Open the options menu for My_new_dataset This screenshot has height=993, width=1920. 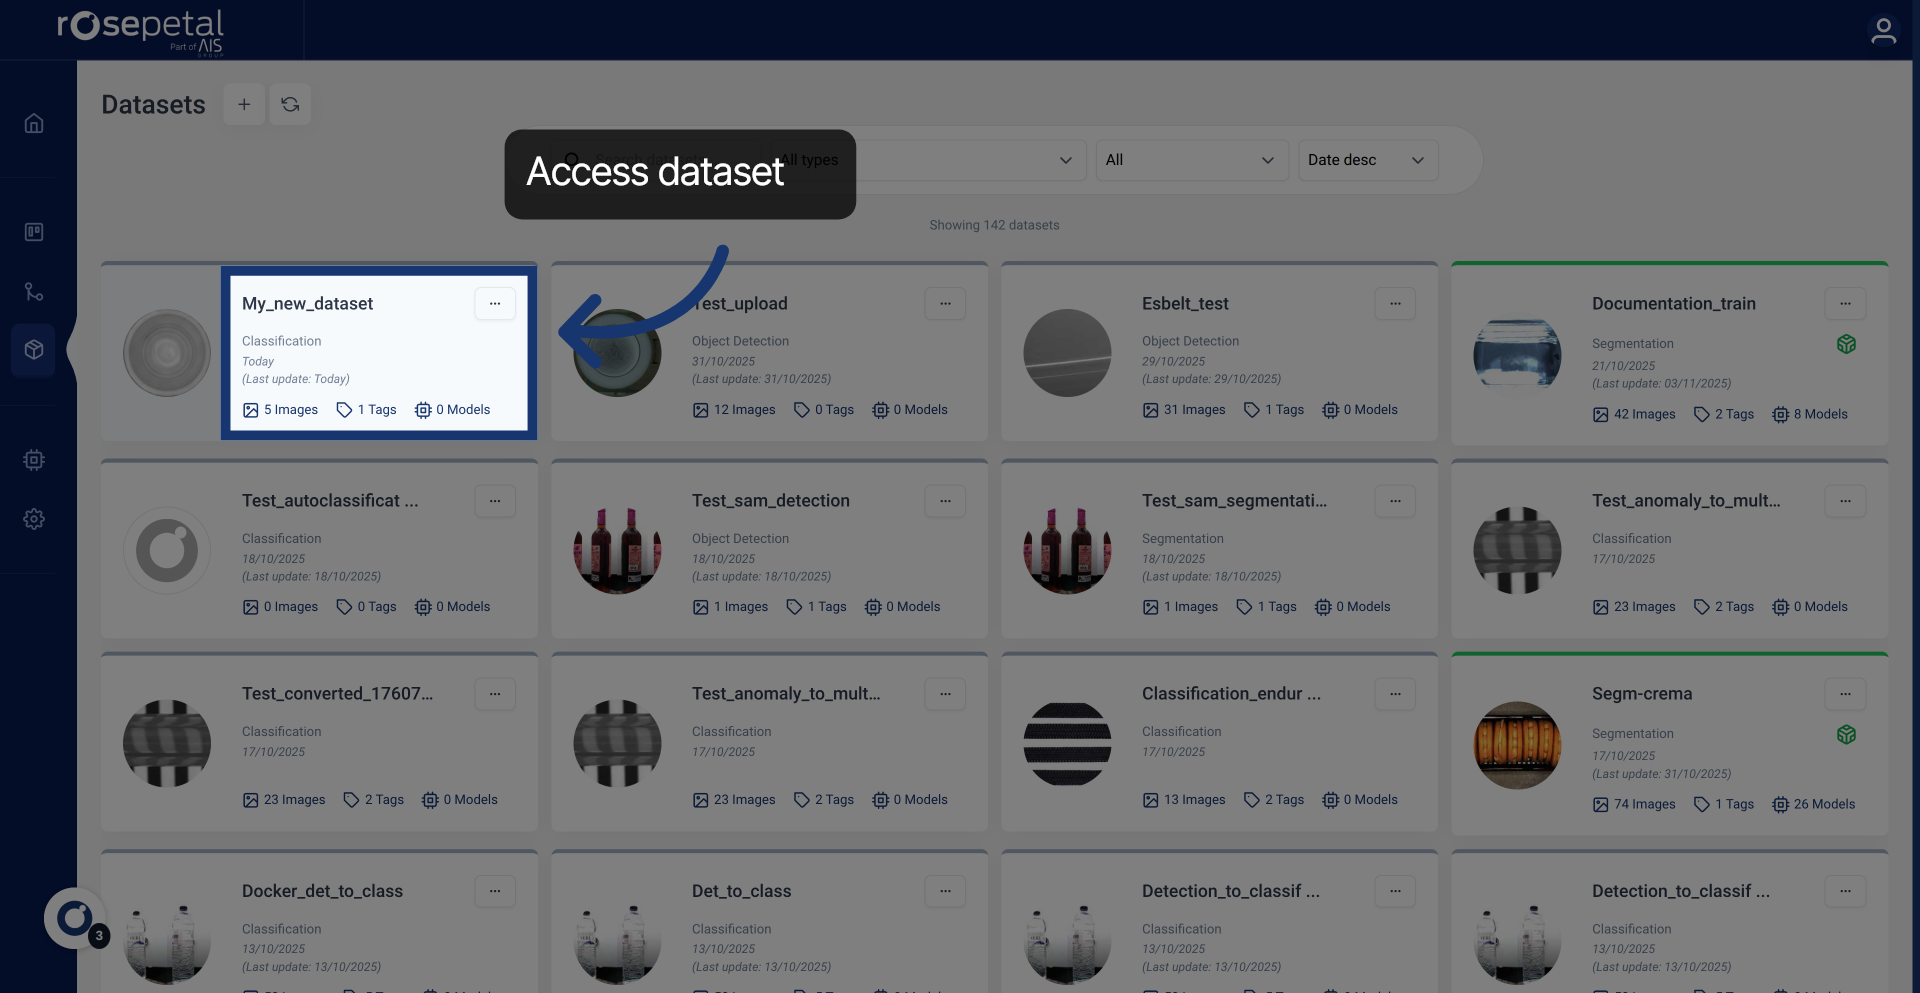coord(495,303)
